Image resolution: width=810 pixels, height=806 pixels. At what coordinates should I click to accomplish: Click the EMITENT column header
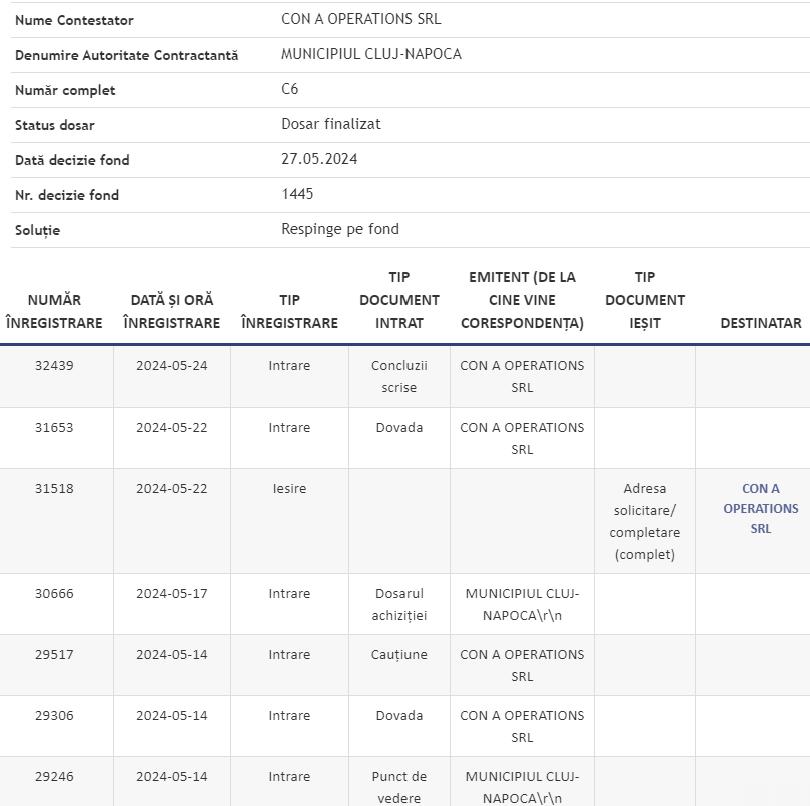[x=522, y=300]
